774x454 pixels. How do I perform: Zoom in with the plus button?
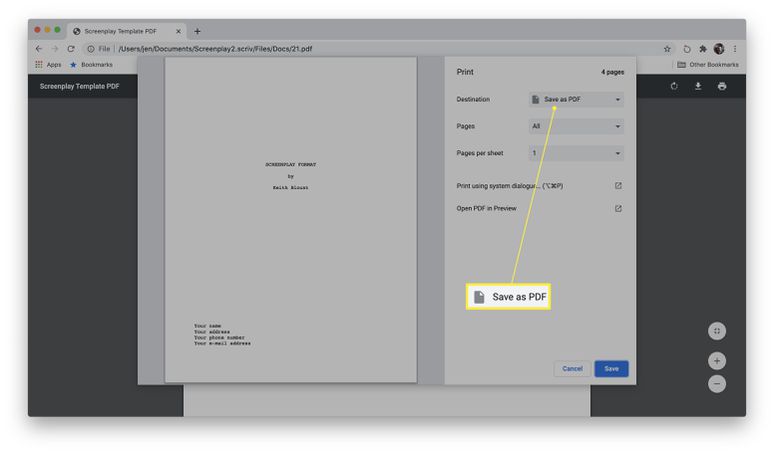click(x=717, y=361)
